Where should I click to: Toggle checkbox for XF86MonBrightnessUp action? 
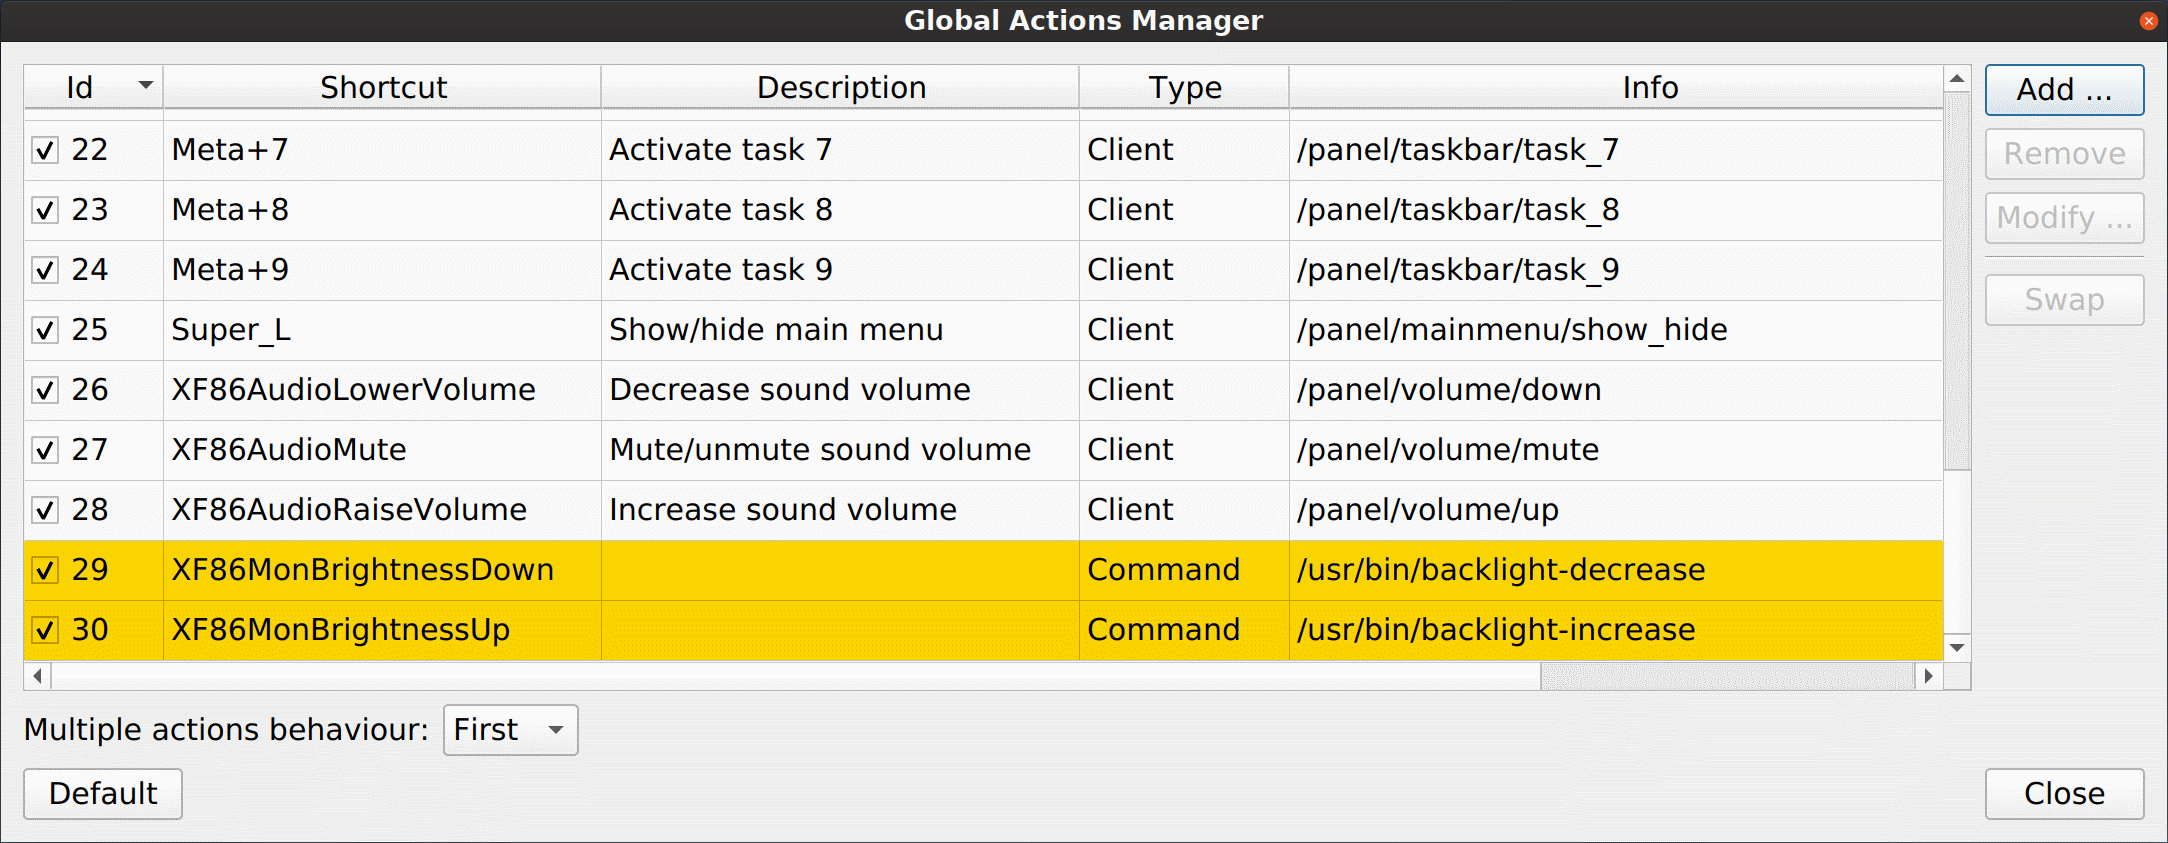point(45,630)
